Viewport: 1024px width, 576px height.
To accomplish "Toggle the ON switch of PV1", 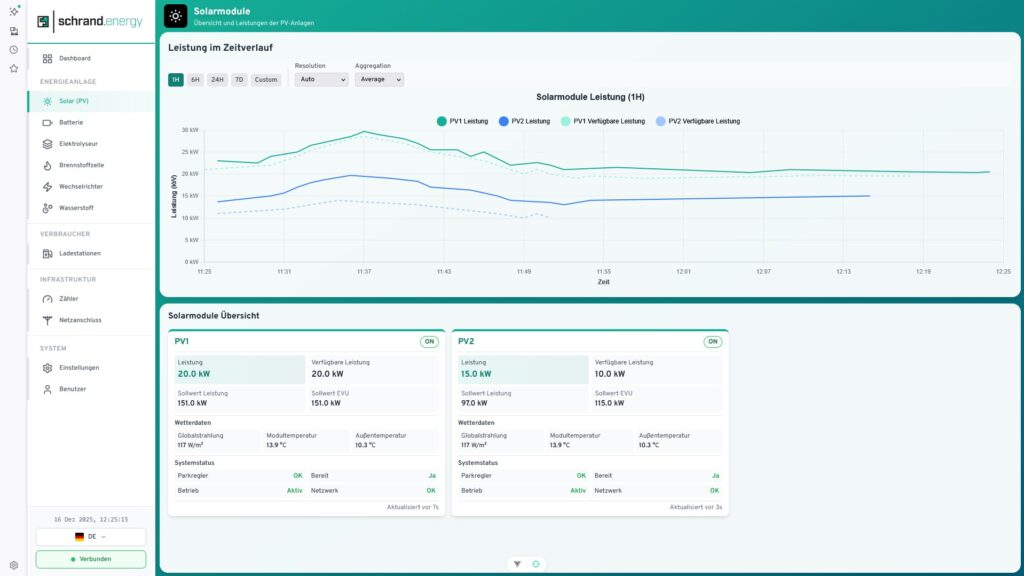I will (x=429, y=342).
